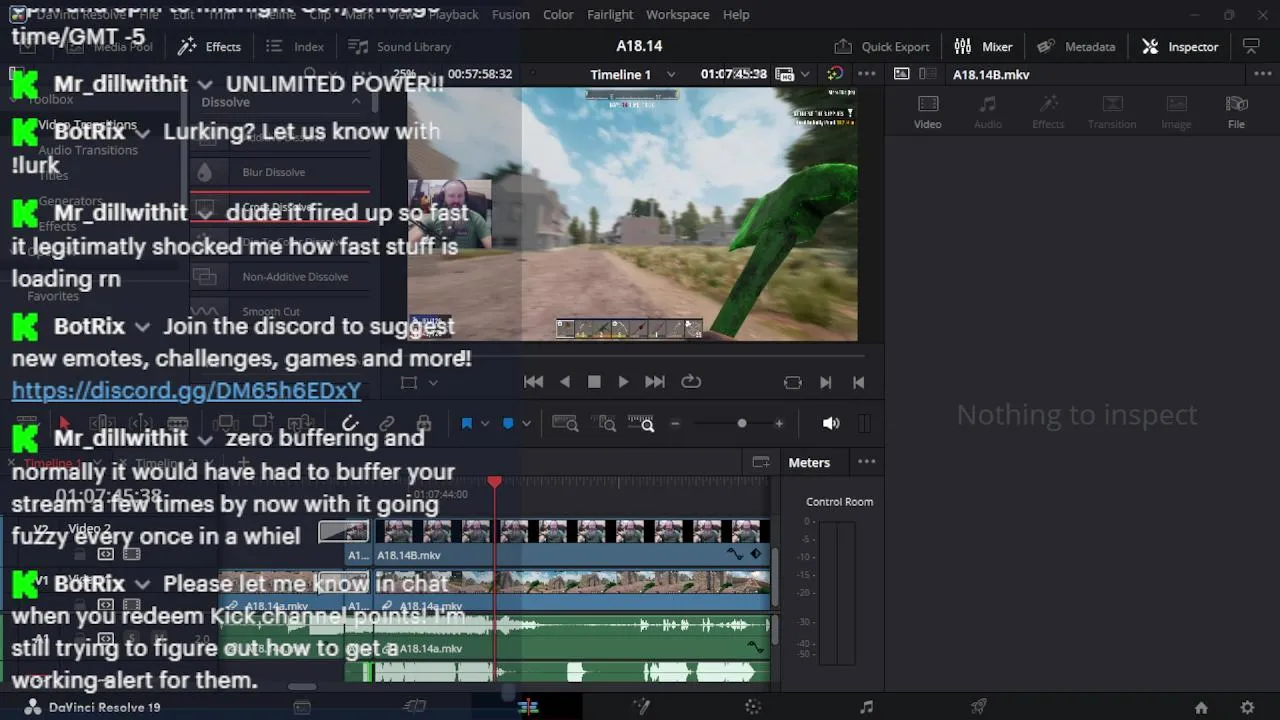This screenshot has width=1280, height=720.
Task: Open Meters panel options menu
Action: tap(867, 462)
